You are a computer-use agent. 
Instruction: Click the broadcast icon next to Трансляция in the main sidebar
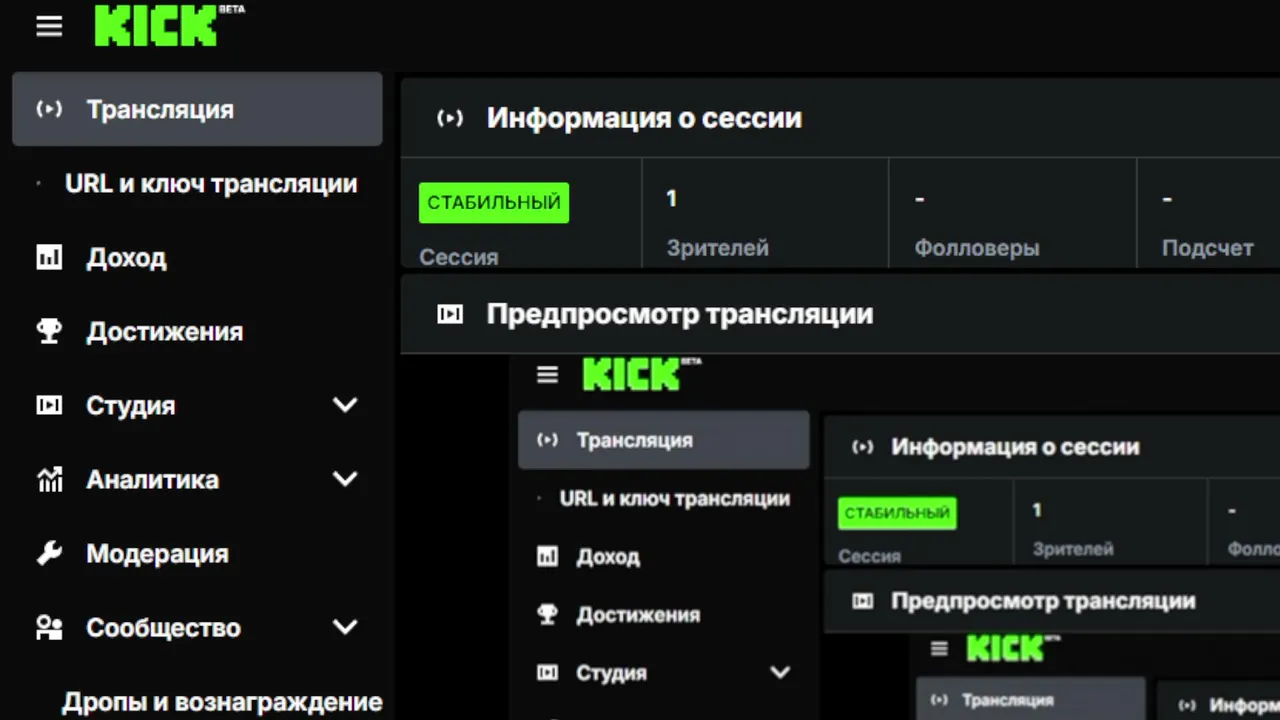49,109
